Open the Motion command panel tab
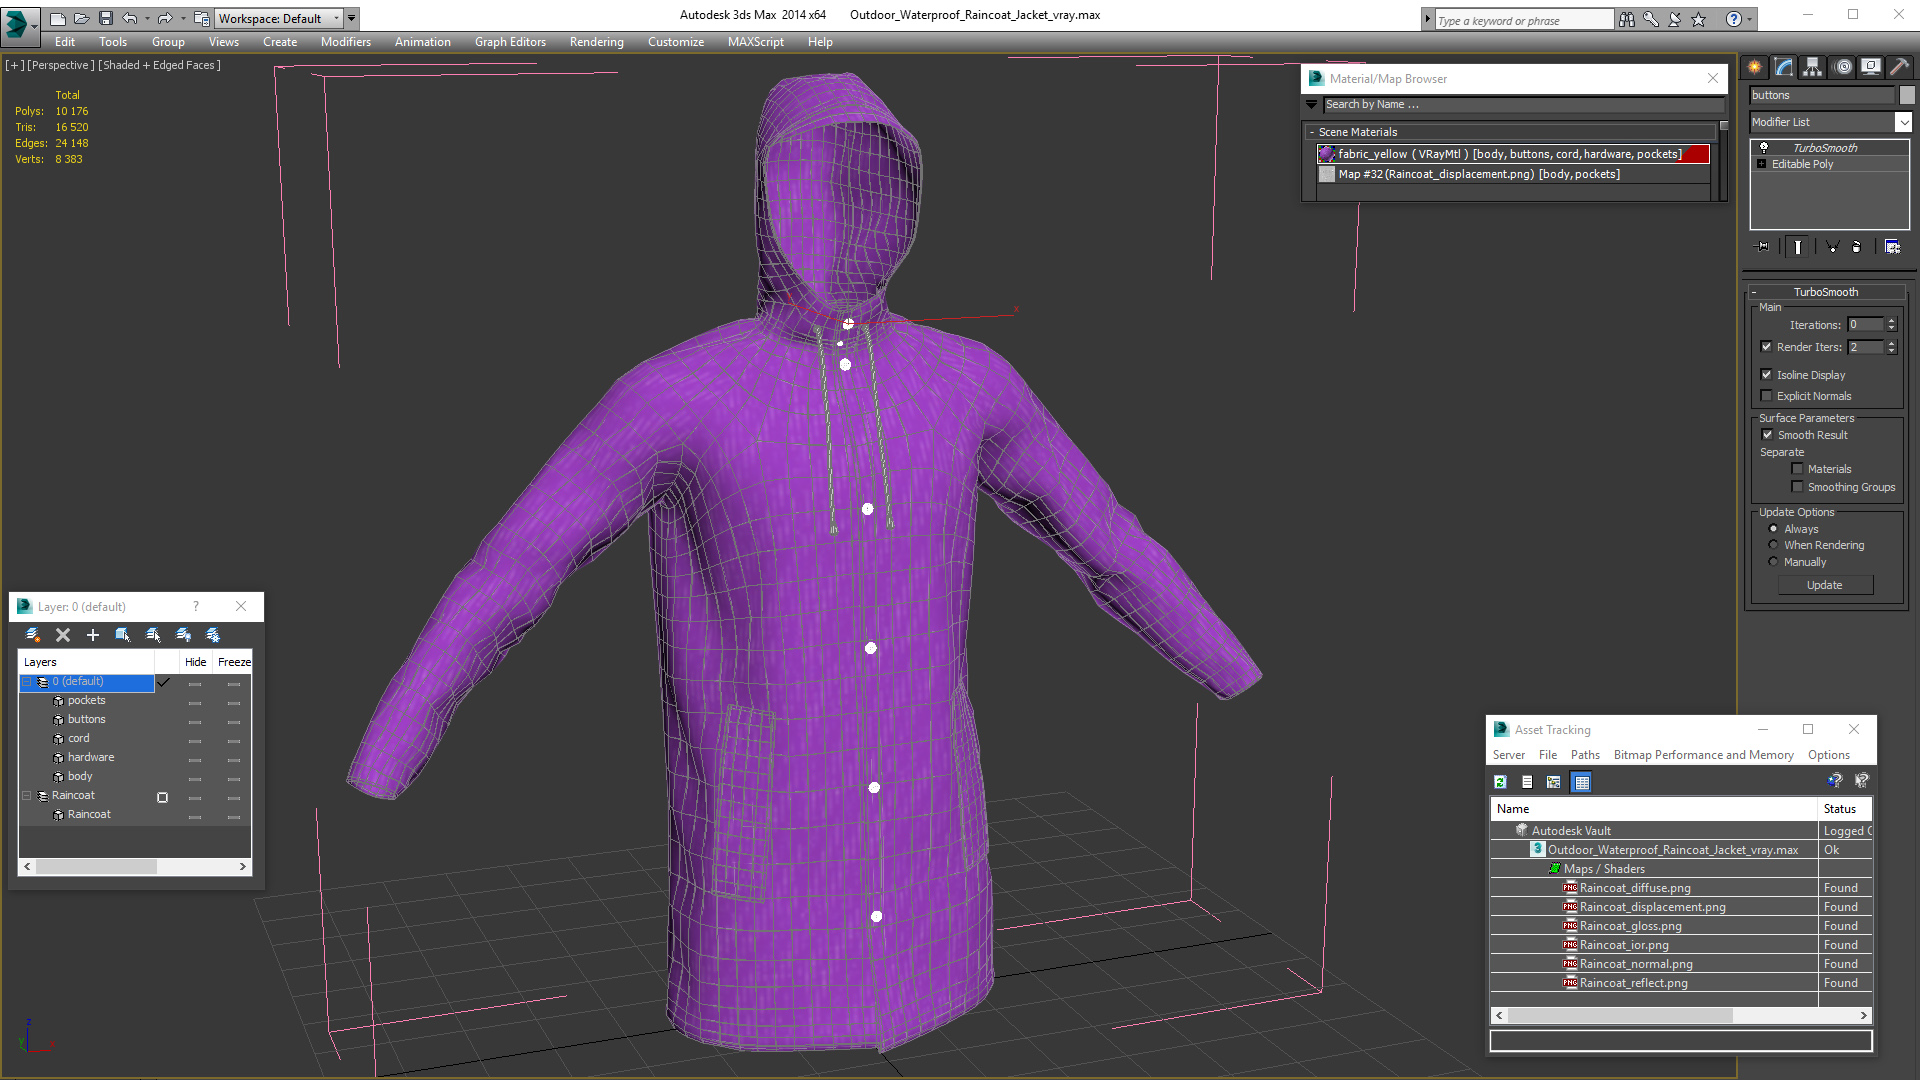1920x1080 pixels. (x=1843, y=67)
